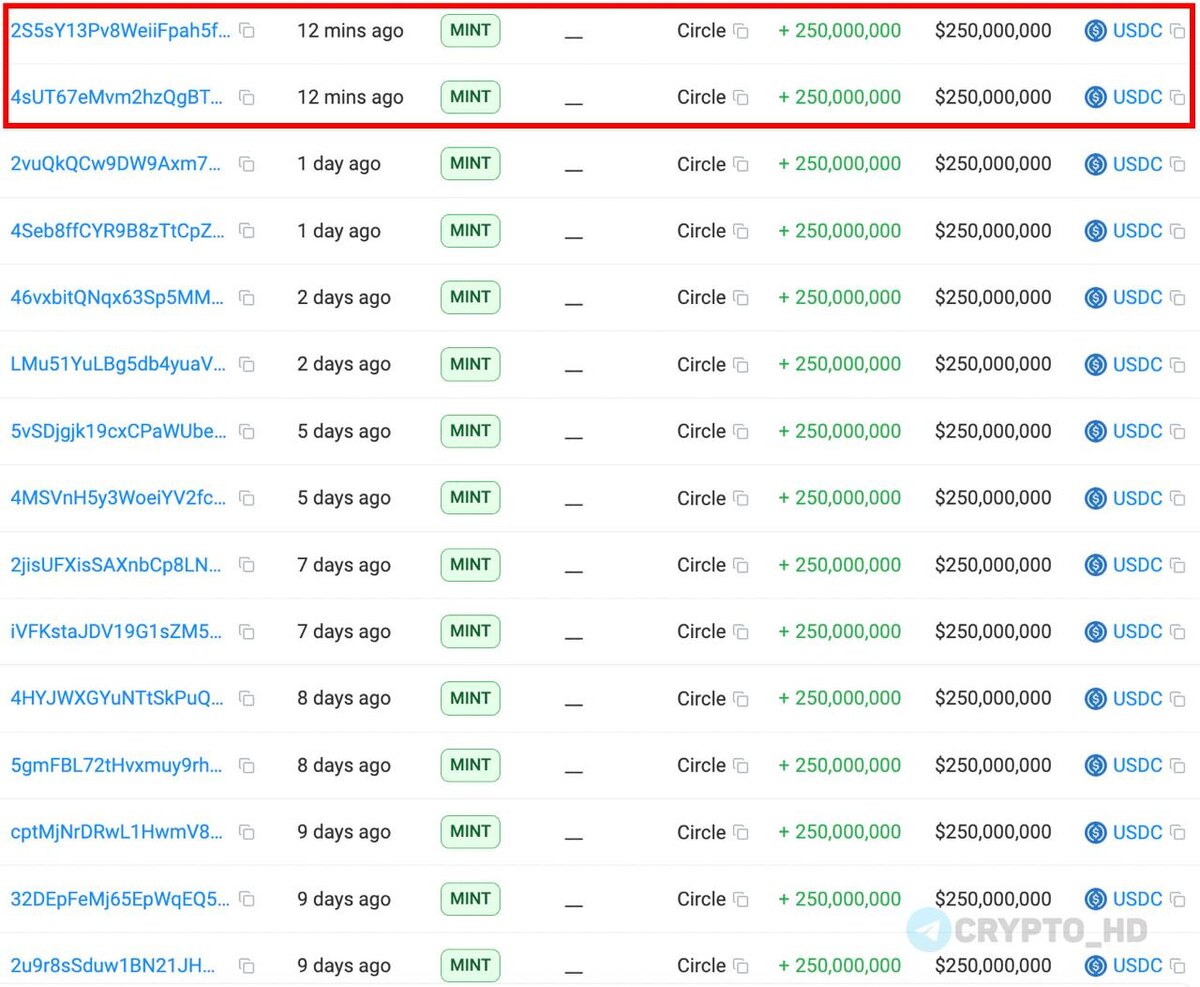The image size is (1200, 987).
Task: Copy signature 4MSVnH5y3WoeiYV2fc
Action: point(246,499)
